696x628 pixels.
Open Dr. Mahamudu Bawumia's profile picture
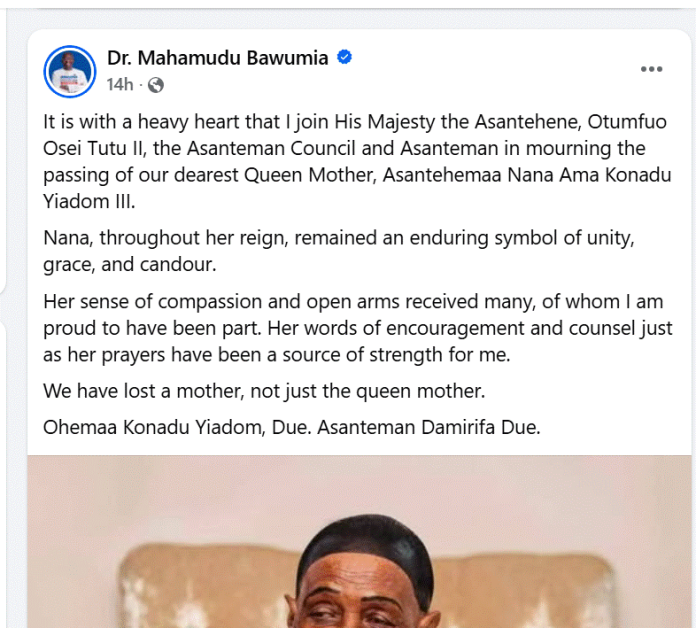(70, 71)
